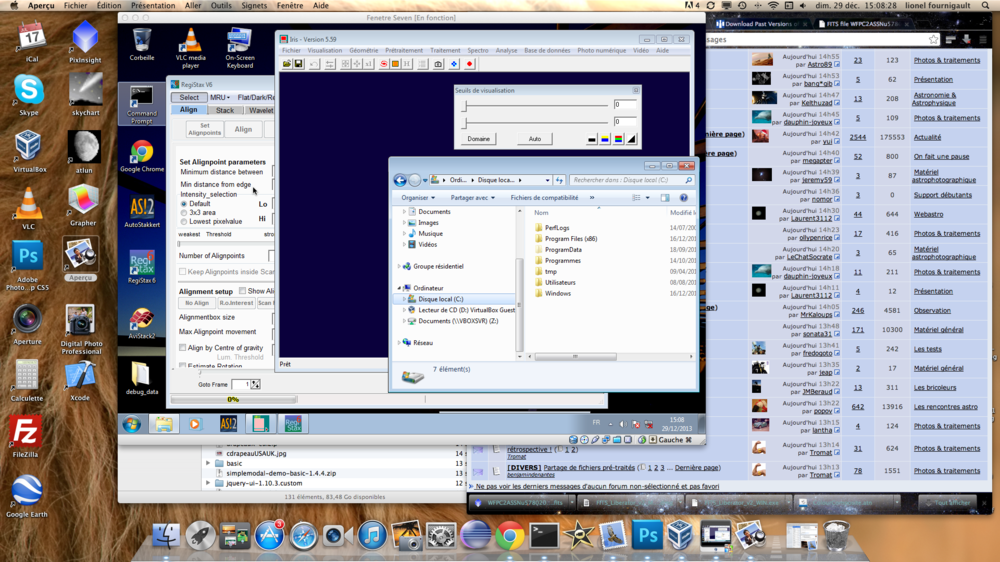Viewport: 1000px width, 562px height.
Task: Open the Traitement menu in Iris
Action: (445, 50)
